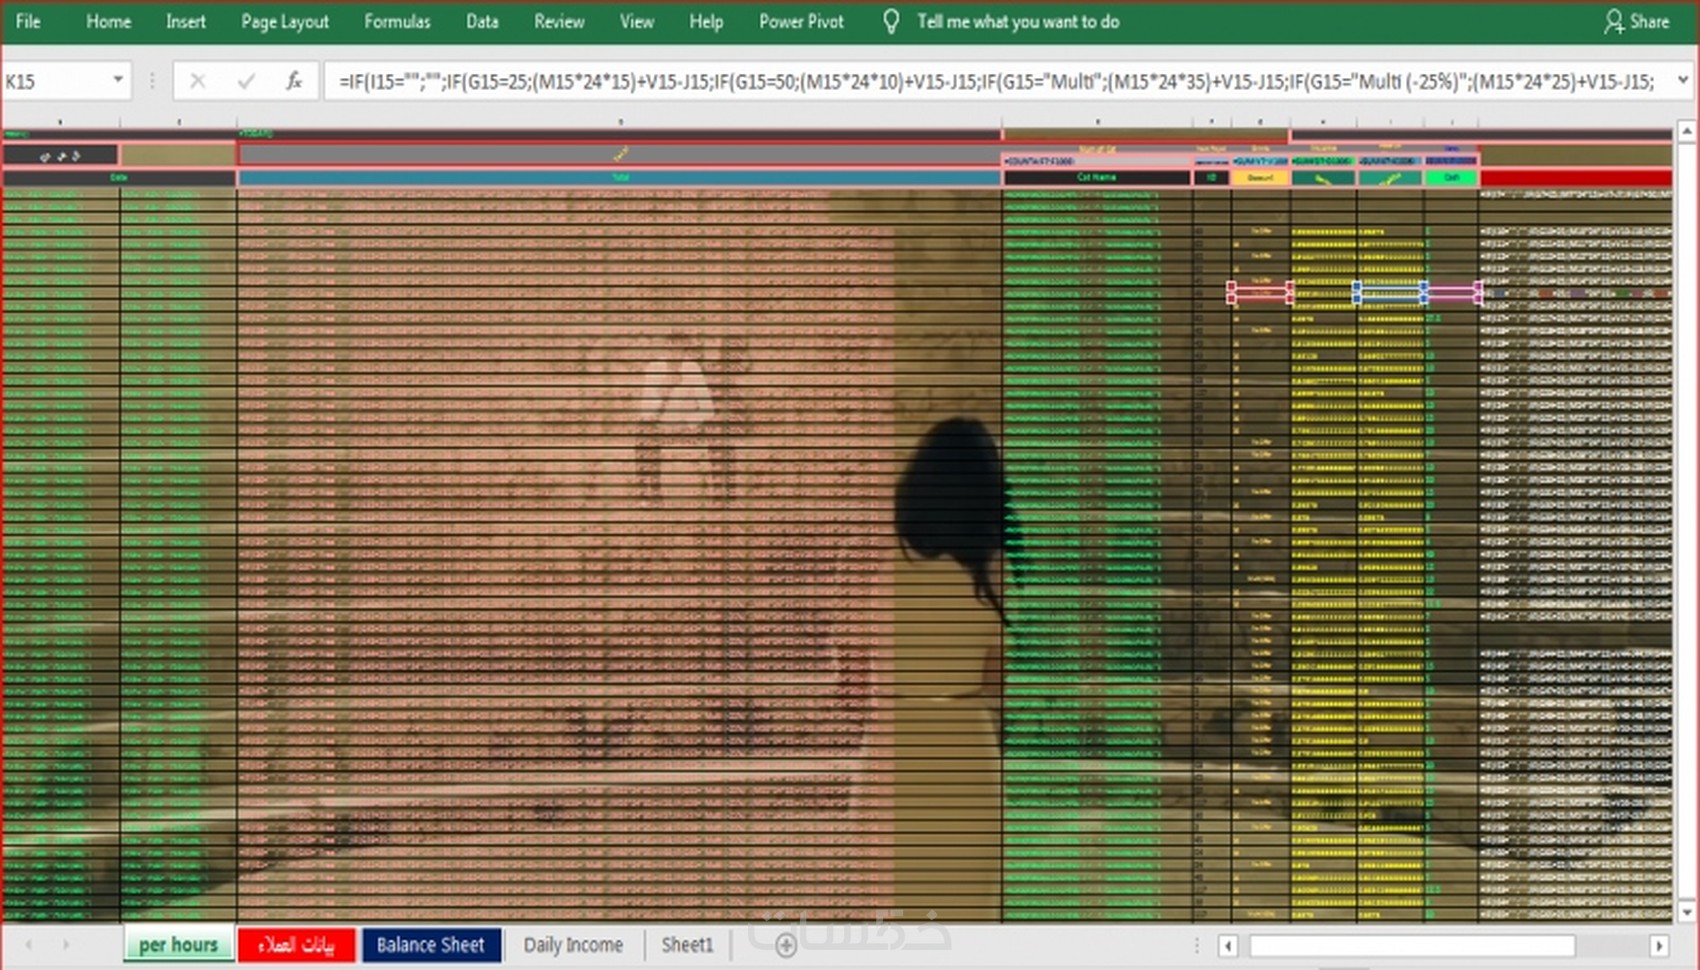Open the File menu
Image resolution: width=1700 pixels, height=970 pixels.
28,22
